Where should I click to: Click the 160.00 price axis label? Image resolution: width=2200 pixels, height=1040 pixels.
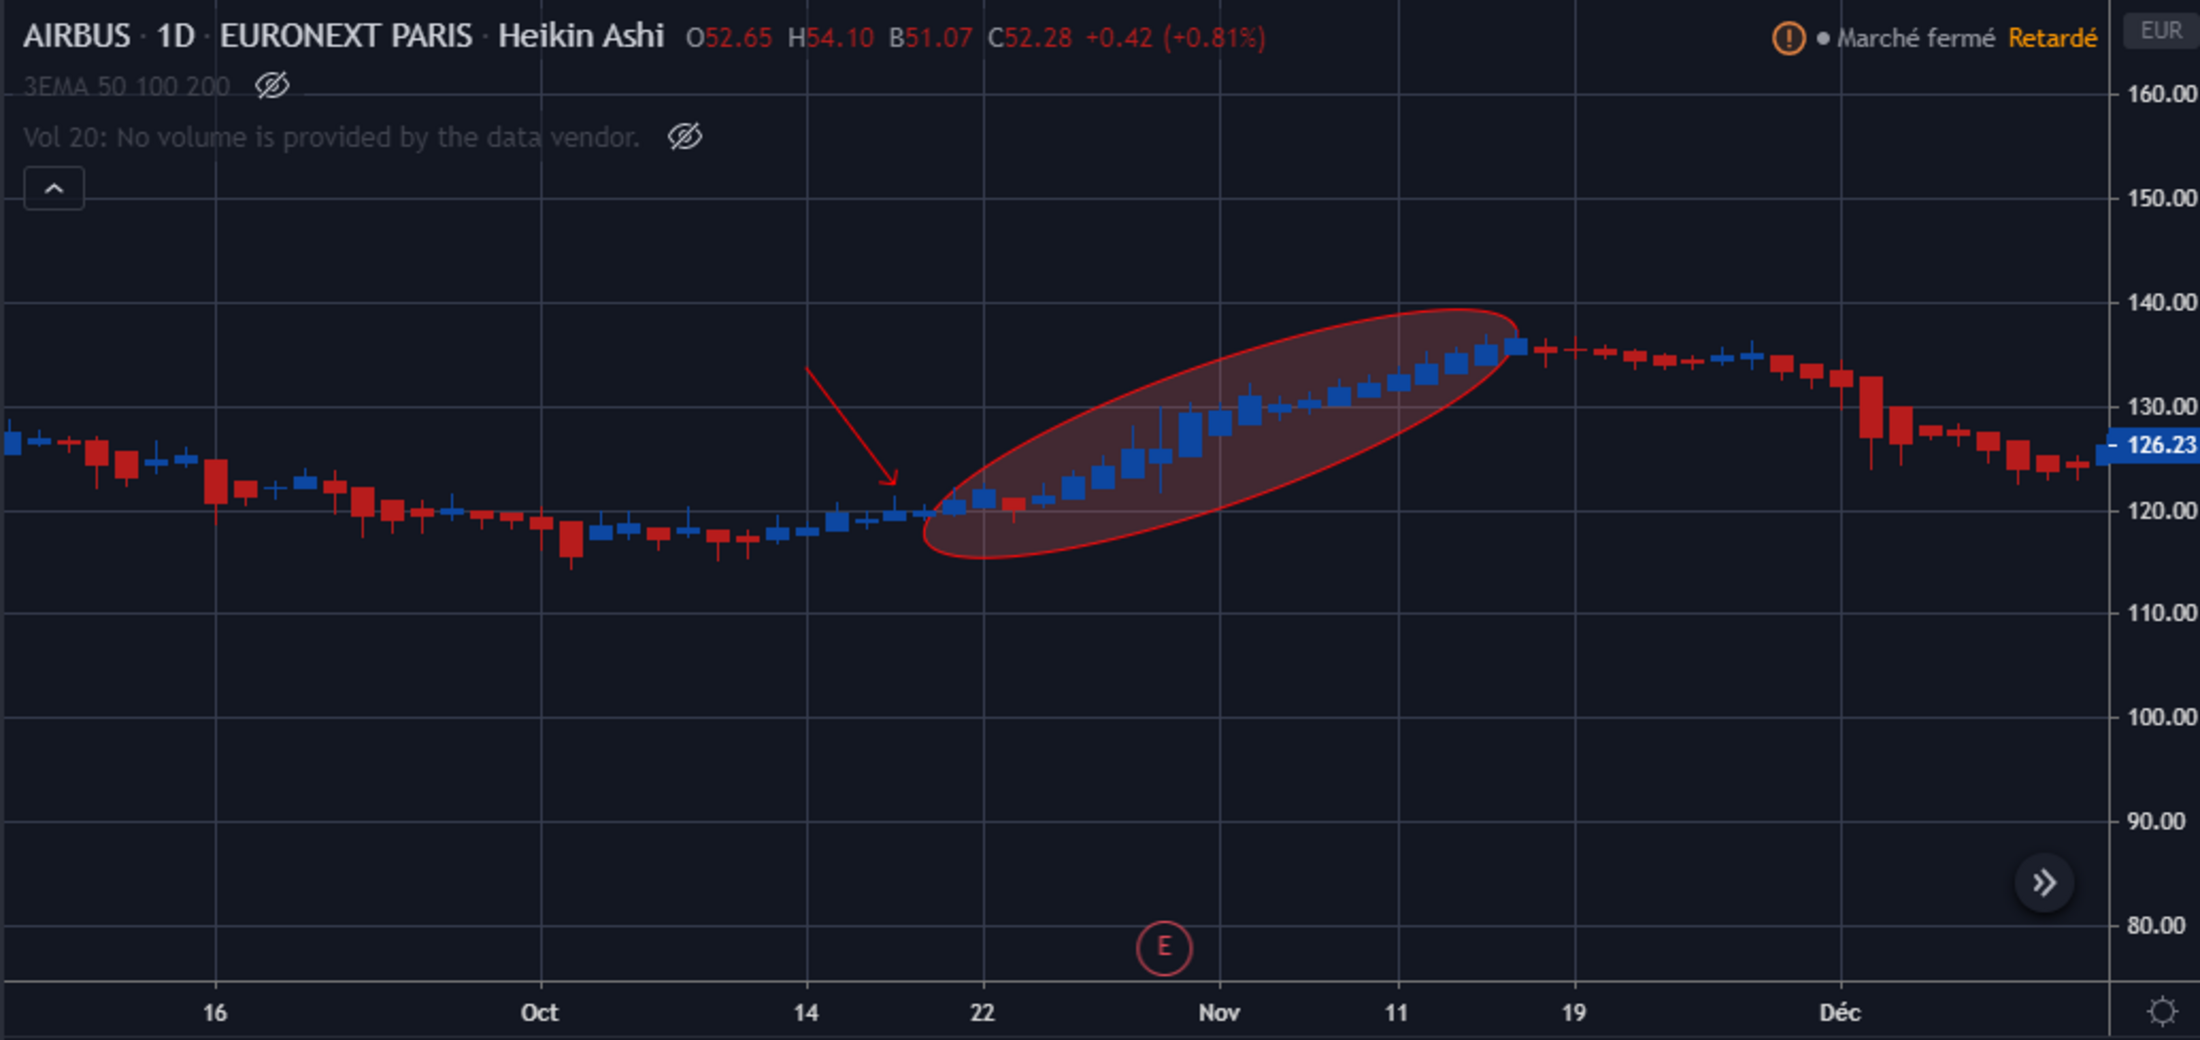[2161, 94]
